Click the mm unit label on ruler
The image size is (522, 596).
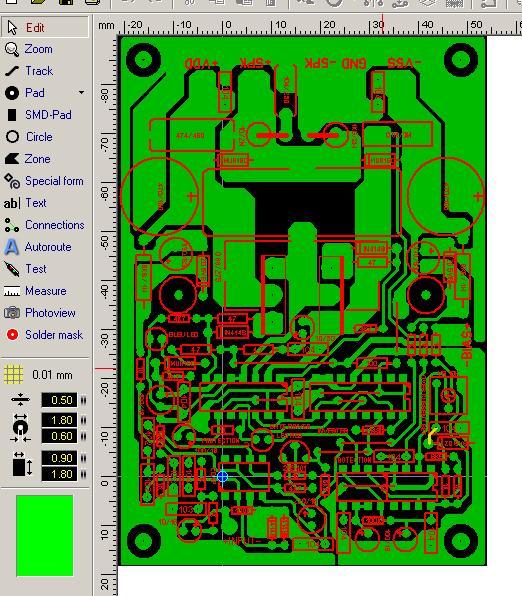point(106,25)
